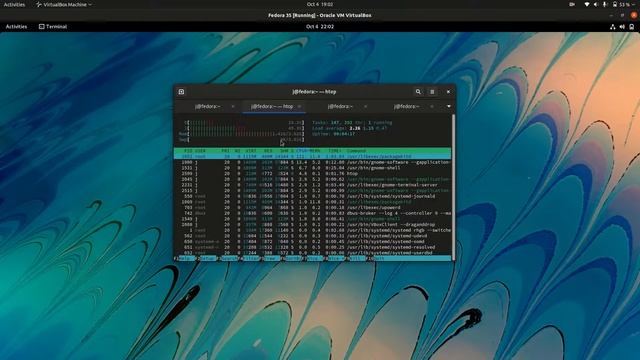Select the systemd-journald process row
The width and height of the screenshot is (640, 360).
coord(313,196)
